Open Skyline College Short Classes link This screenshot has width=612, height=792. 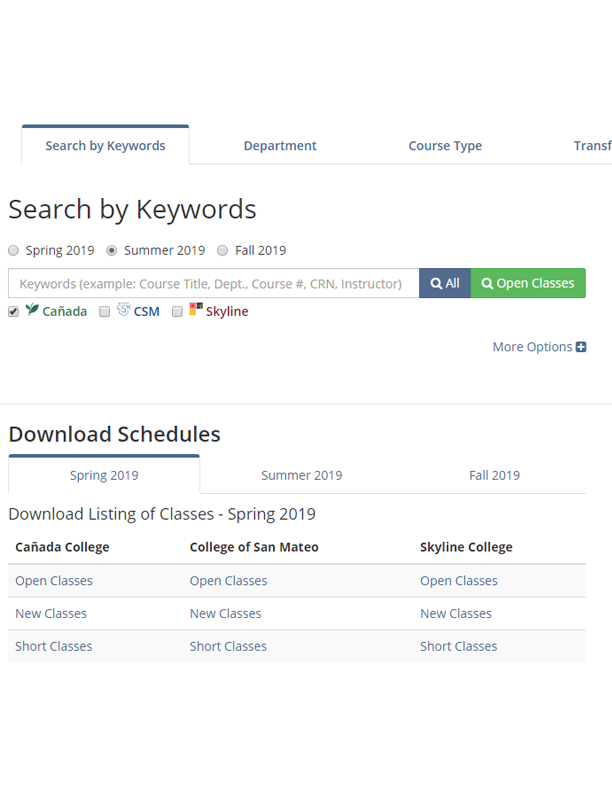tap(458, 646)
